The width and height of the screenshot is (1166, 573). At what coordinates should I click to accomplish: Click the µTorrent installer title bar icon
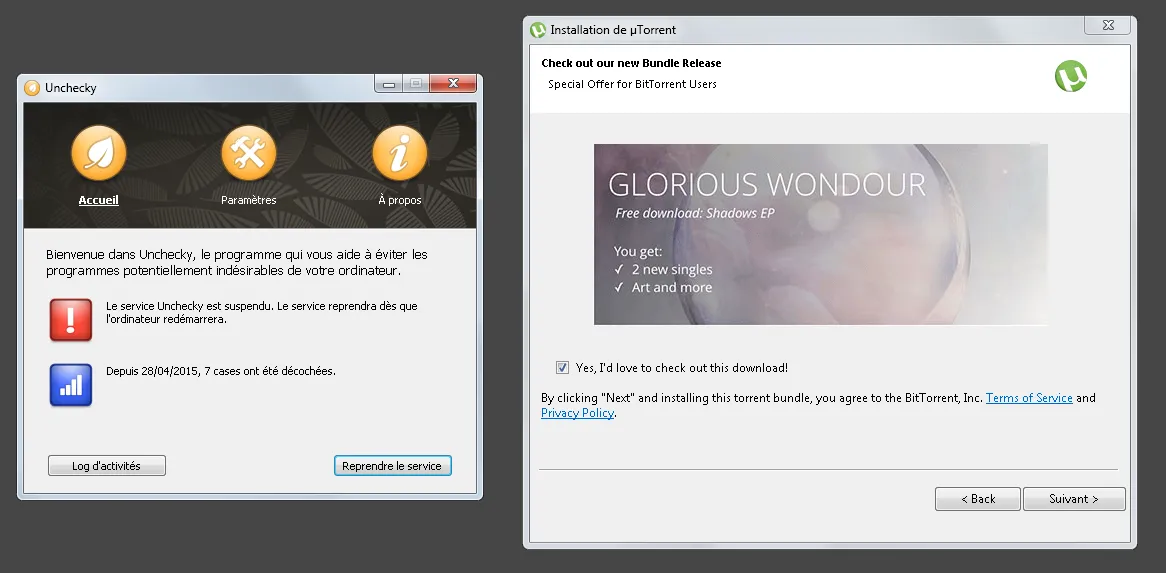point(538,30)
